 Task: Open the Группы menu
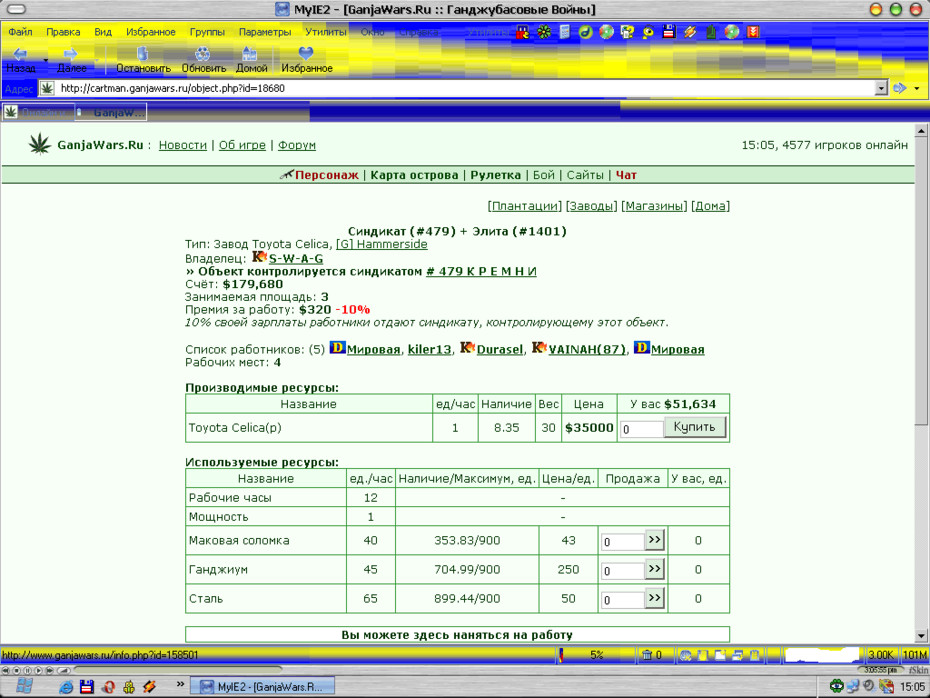click(207, 32)
